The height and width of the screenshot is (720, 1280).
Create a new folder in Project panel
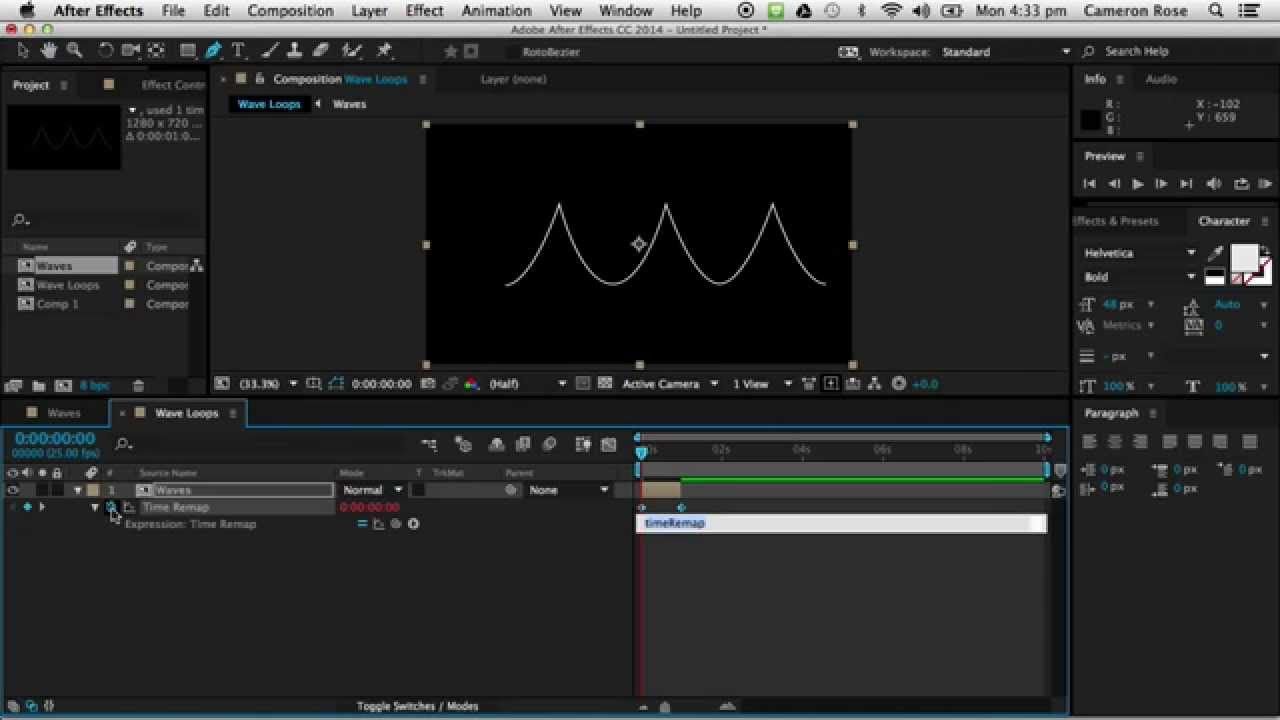pyautogui.click(x=38, y=386)
